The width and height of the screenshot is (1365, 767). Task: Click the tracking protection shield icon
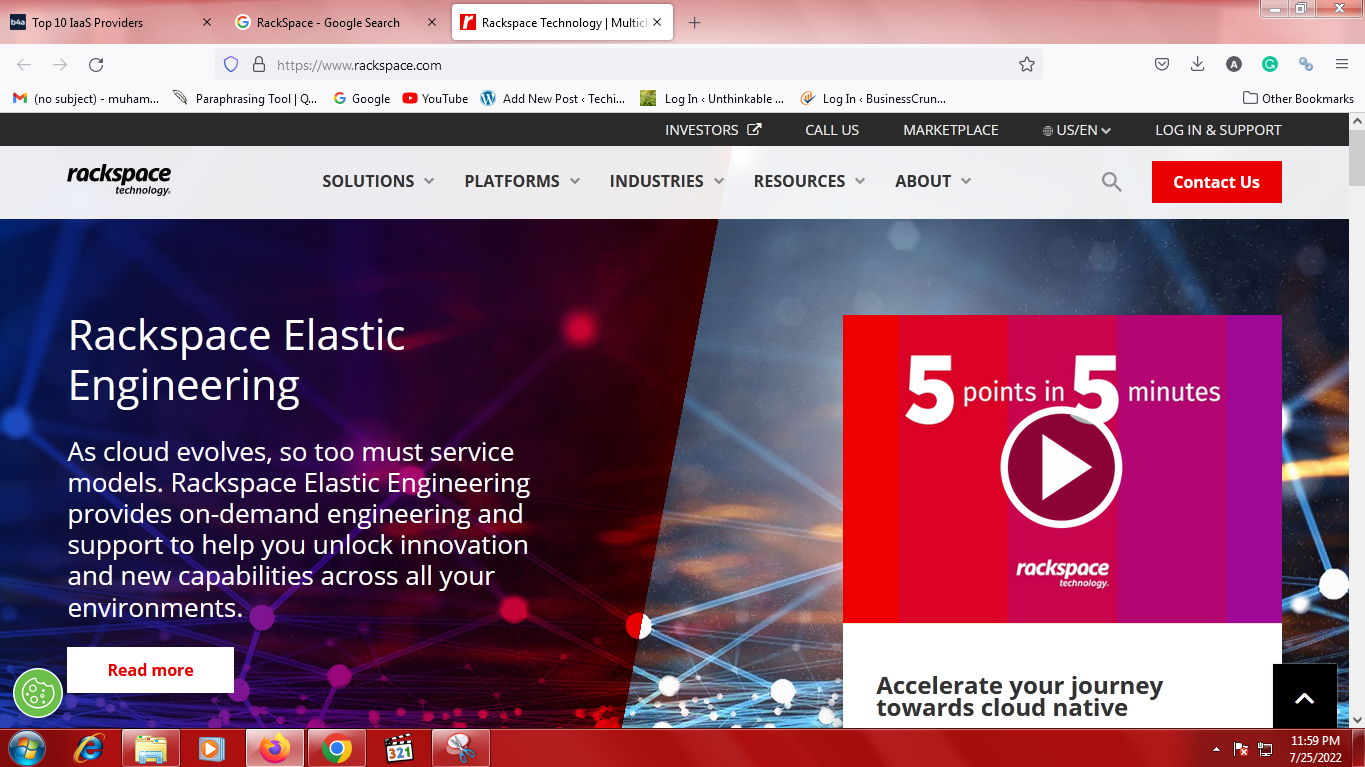[231, 64]
